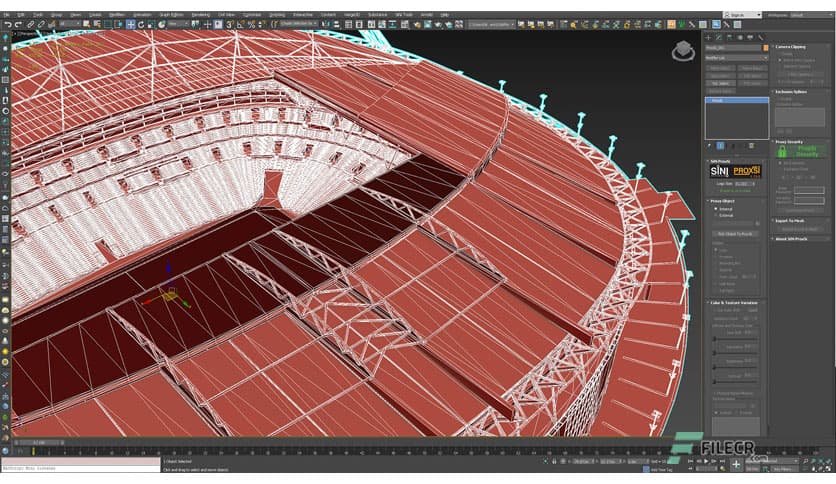
Task: Toggle the Angle Snap button
Action: click(240, 25)
